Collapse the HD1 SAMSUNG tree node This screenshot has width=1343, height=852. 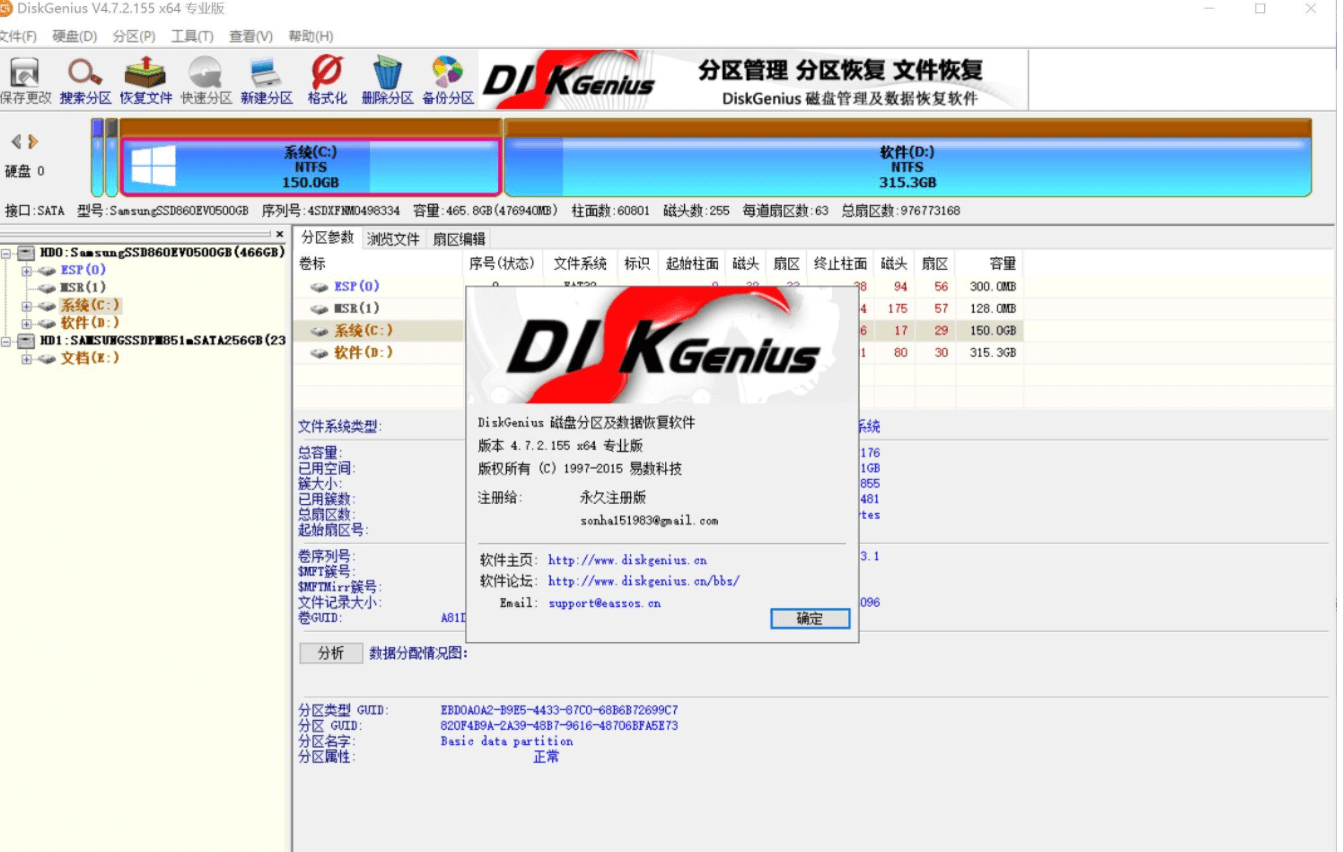point(6,341)
